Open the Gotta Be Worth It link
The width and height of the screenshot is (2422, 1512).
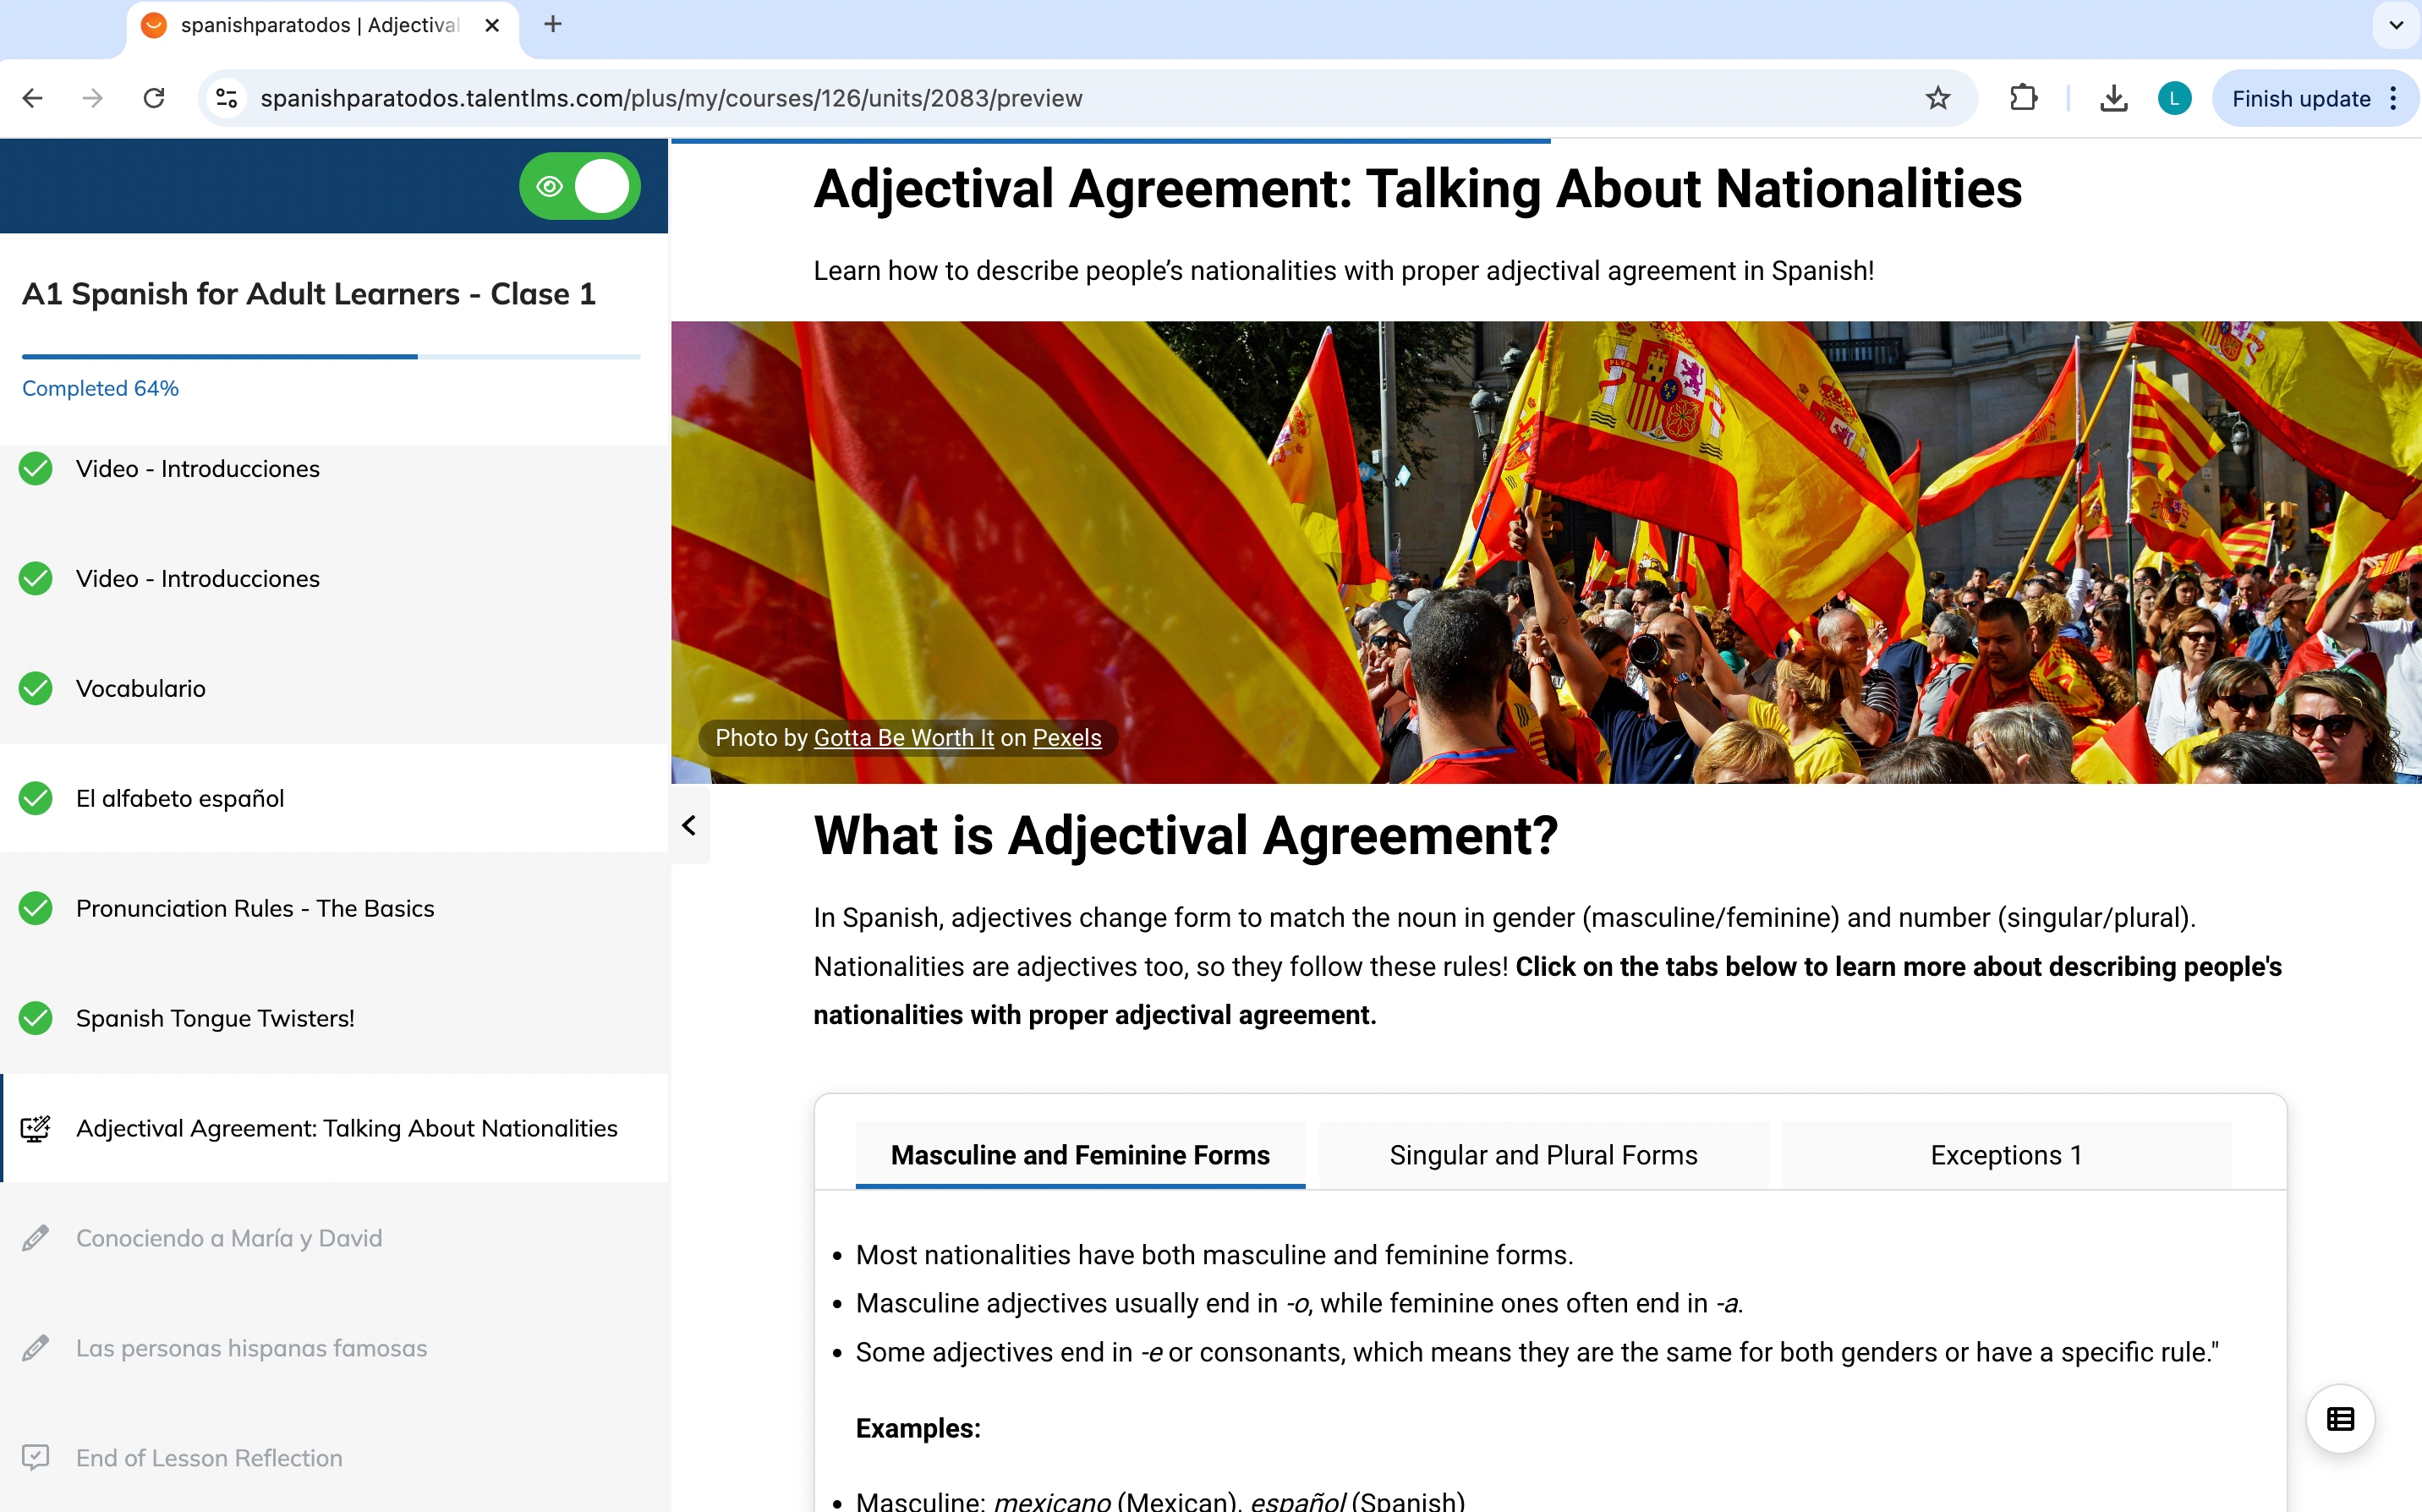pos(903,738)
